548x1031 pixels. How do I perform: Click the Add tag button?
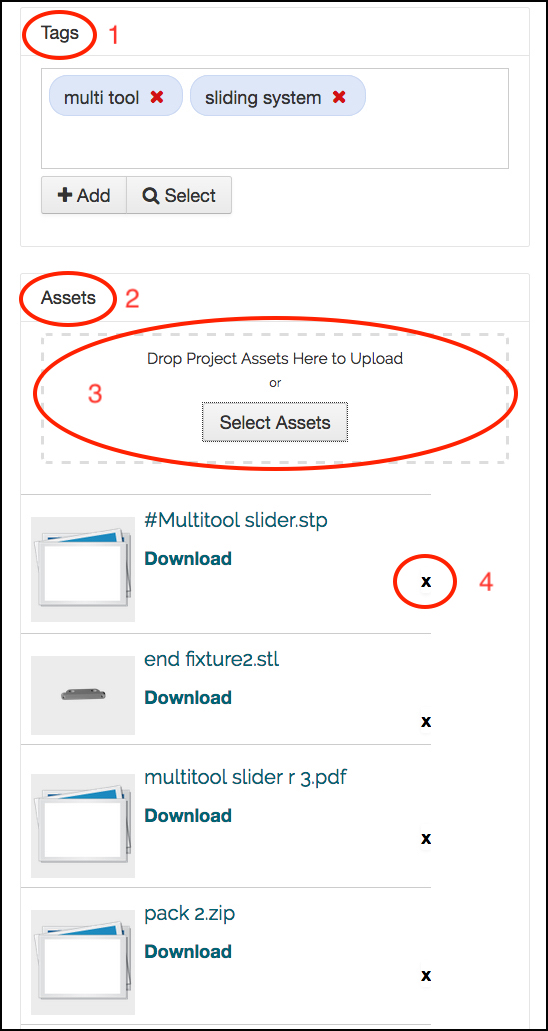(x=84, y=195)
